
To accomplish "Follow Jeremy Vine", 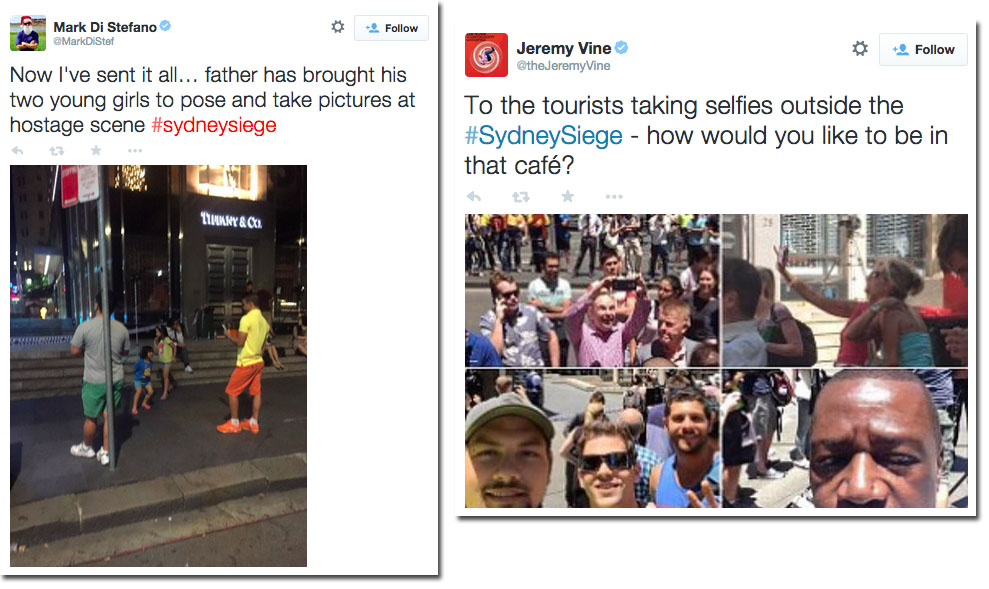I will click(x=923, y=50).
